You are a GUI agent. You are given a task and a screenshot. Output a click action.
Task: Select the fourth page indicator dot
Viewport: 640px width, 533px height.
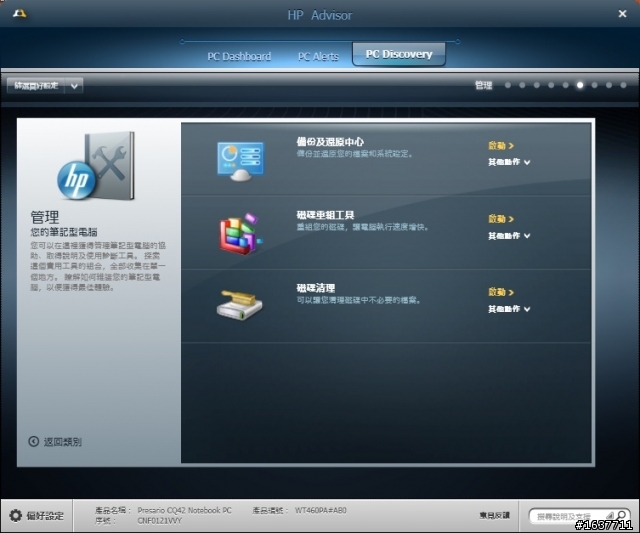point(551,85)
